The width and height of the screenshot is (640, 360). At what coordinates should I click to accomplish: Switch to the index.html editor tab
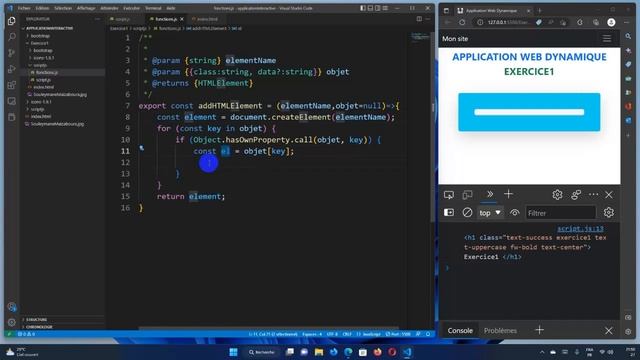(207, 19)
